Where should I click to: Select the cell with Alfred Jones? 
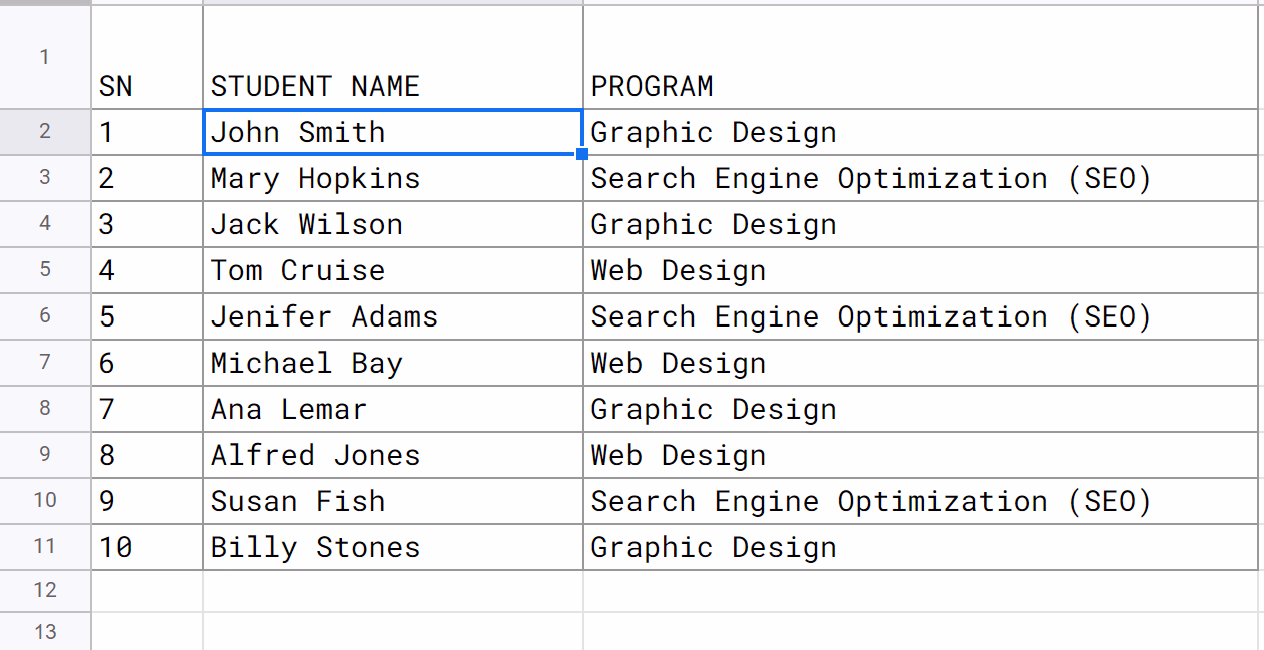(x=392, y=455)
